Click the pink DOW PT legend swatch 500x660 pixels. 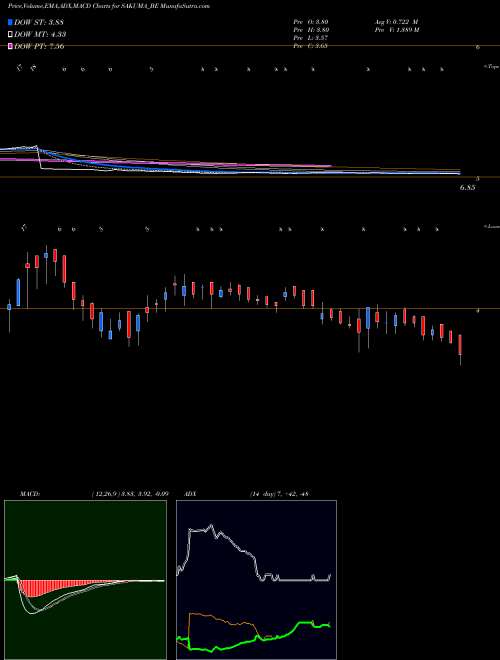(11, 46)
